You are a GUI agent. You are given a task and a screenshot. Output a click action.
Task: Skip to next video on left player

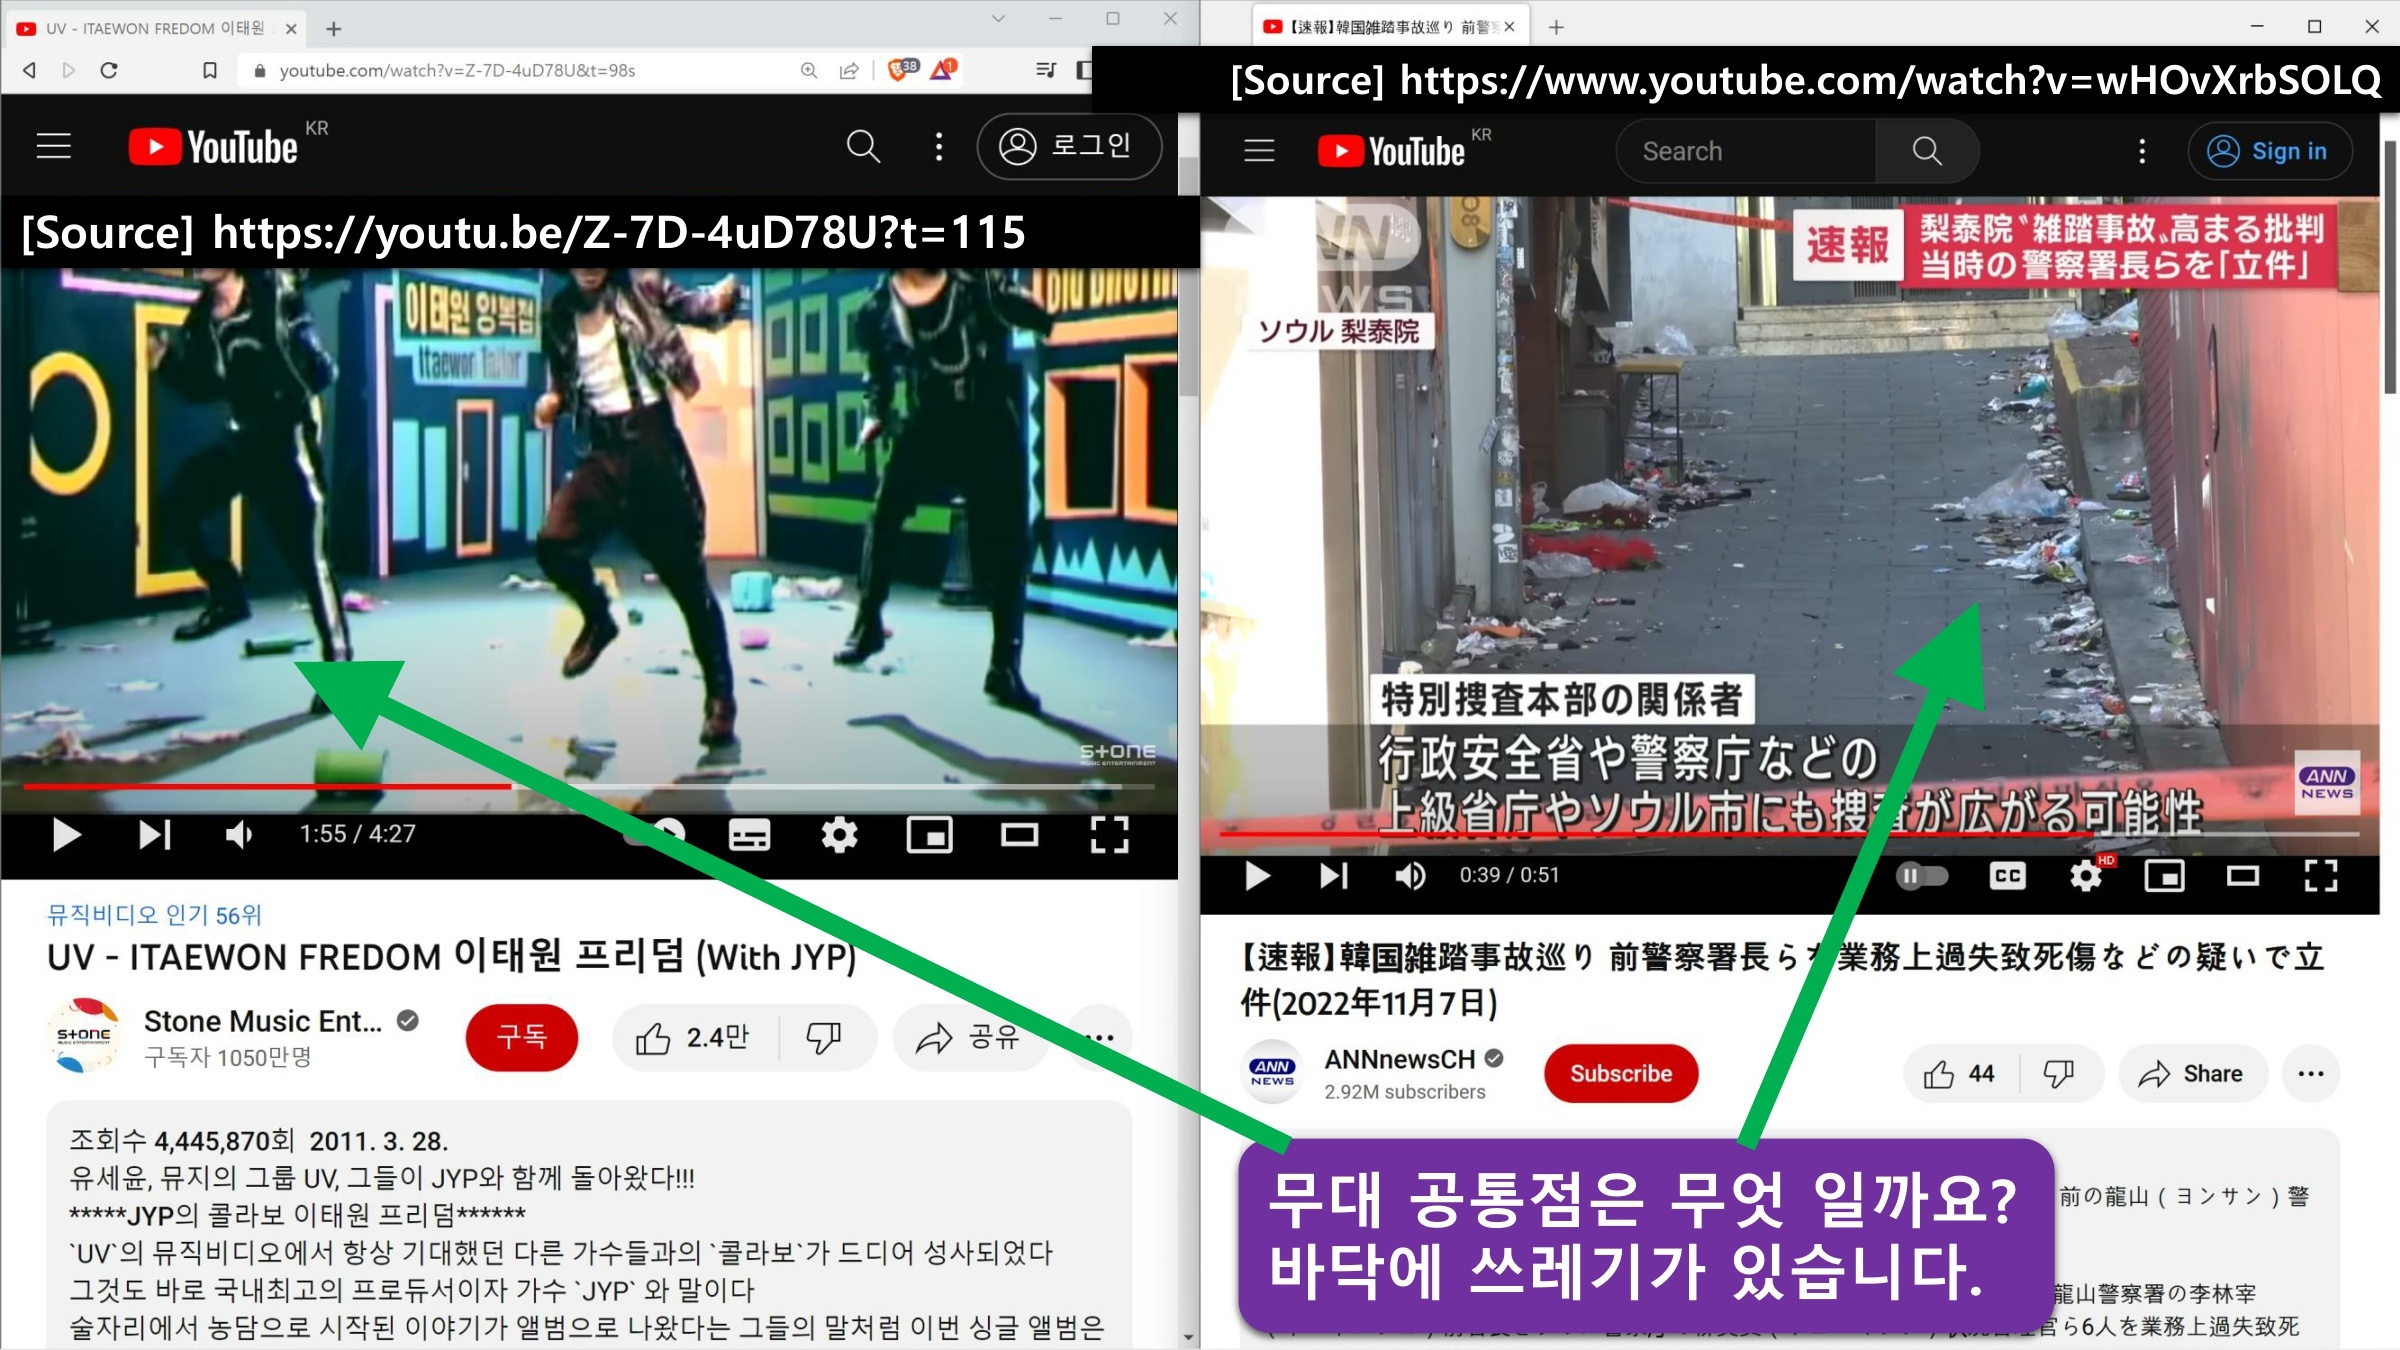tap(154, 834)
